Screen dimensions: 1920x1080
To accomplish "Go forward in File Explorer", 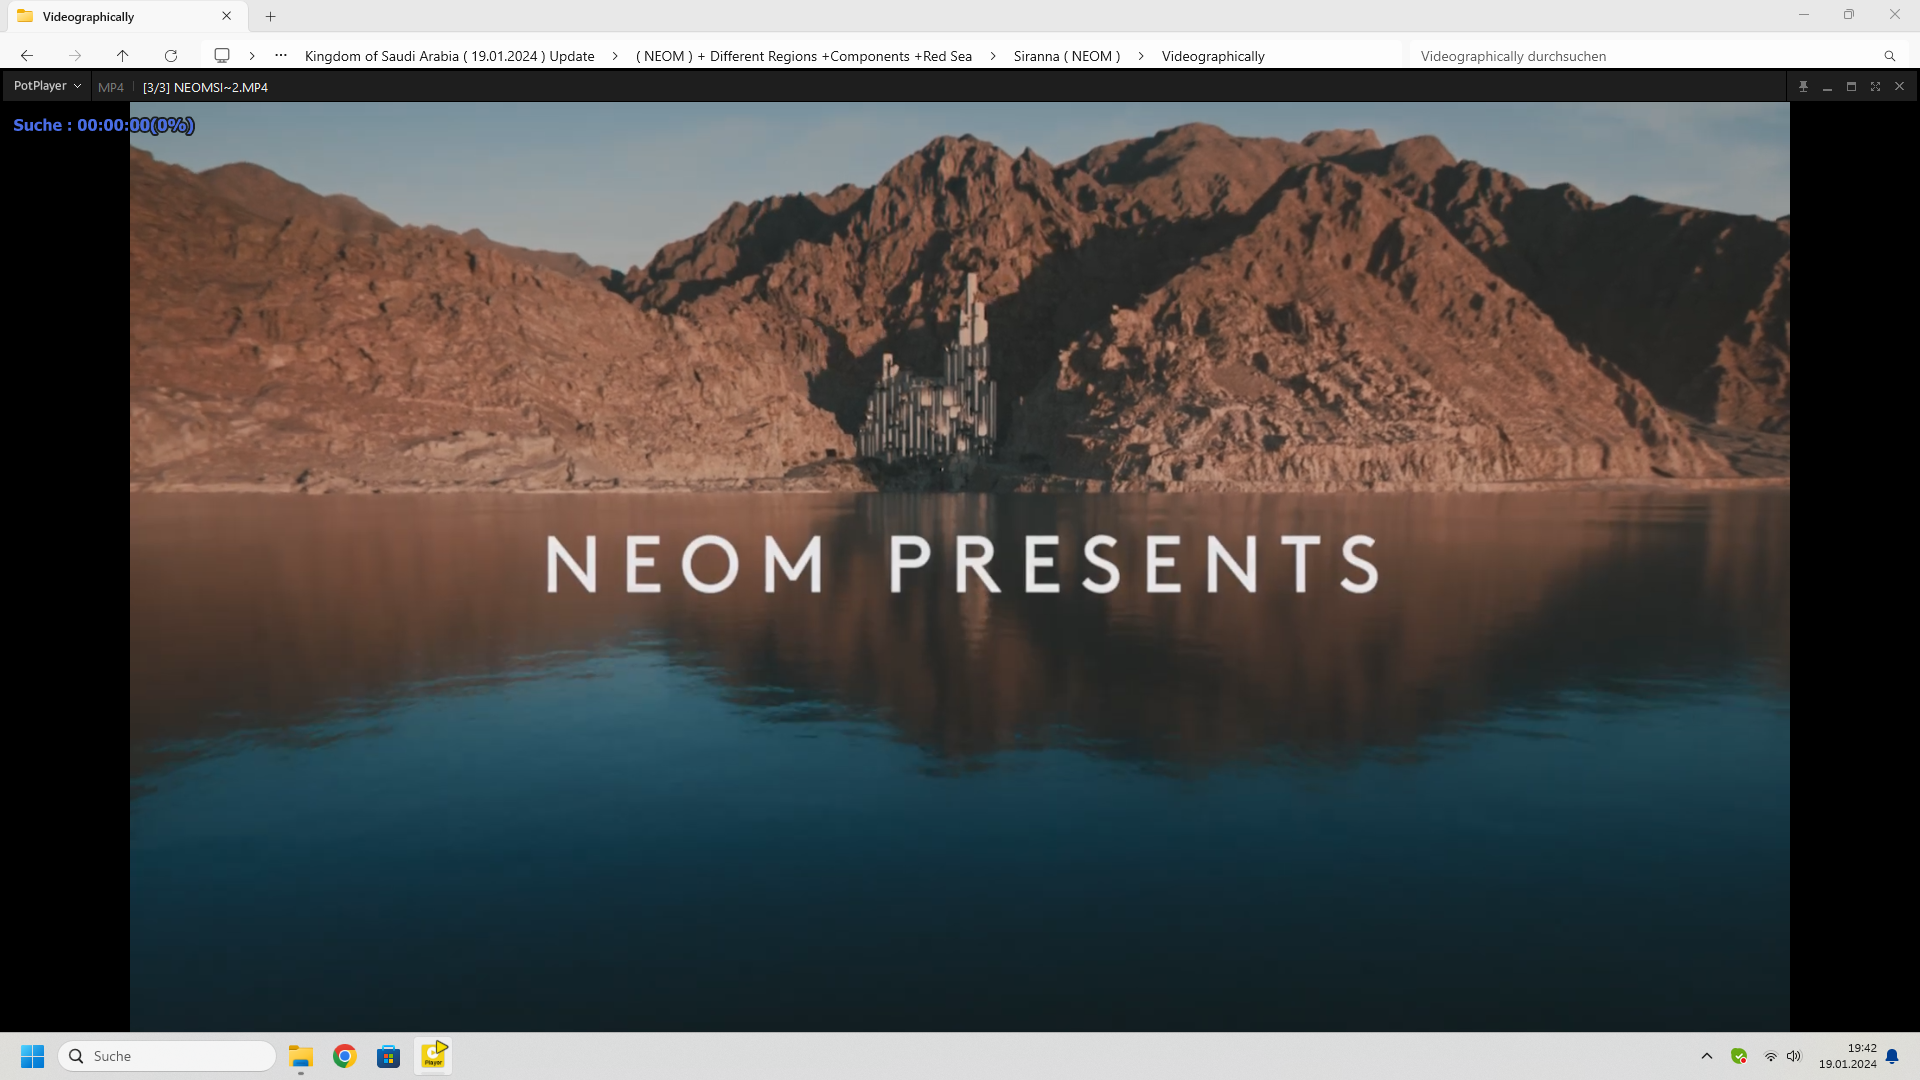I will tap(75, 56).
